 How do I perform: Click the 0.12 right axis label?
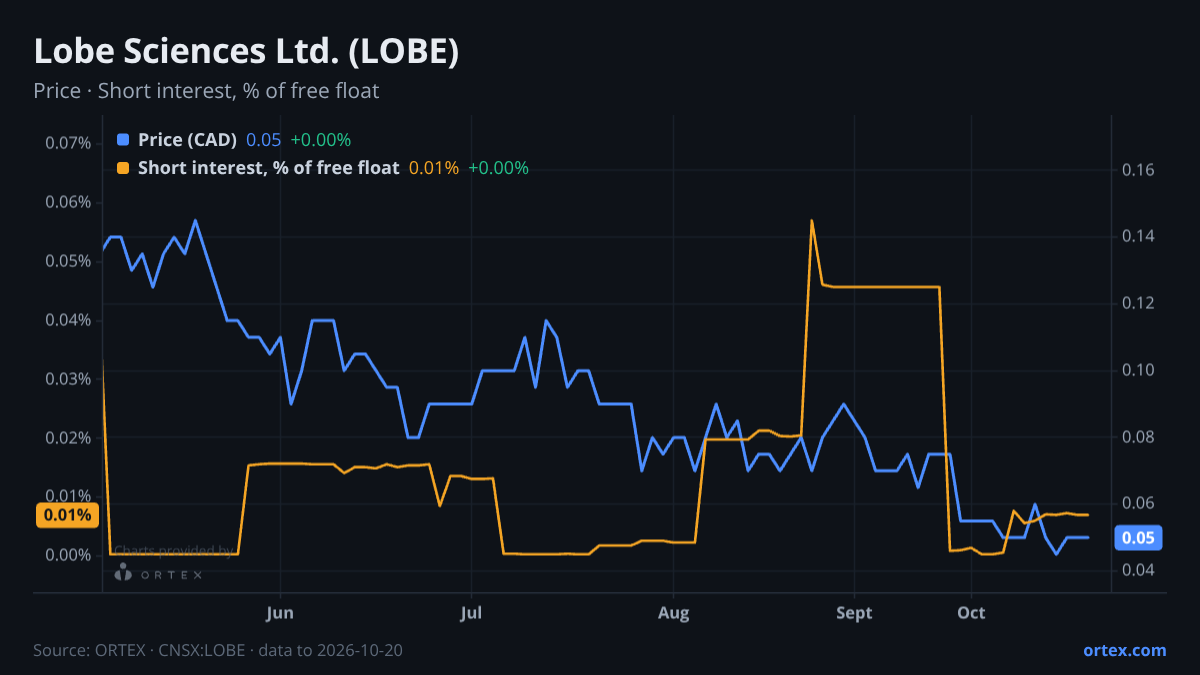[1139, 303]
